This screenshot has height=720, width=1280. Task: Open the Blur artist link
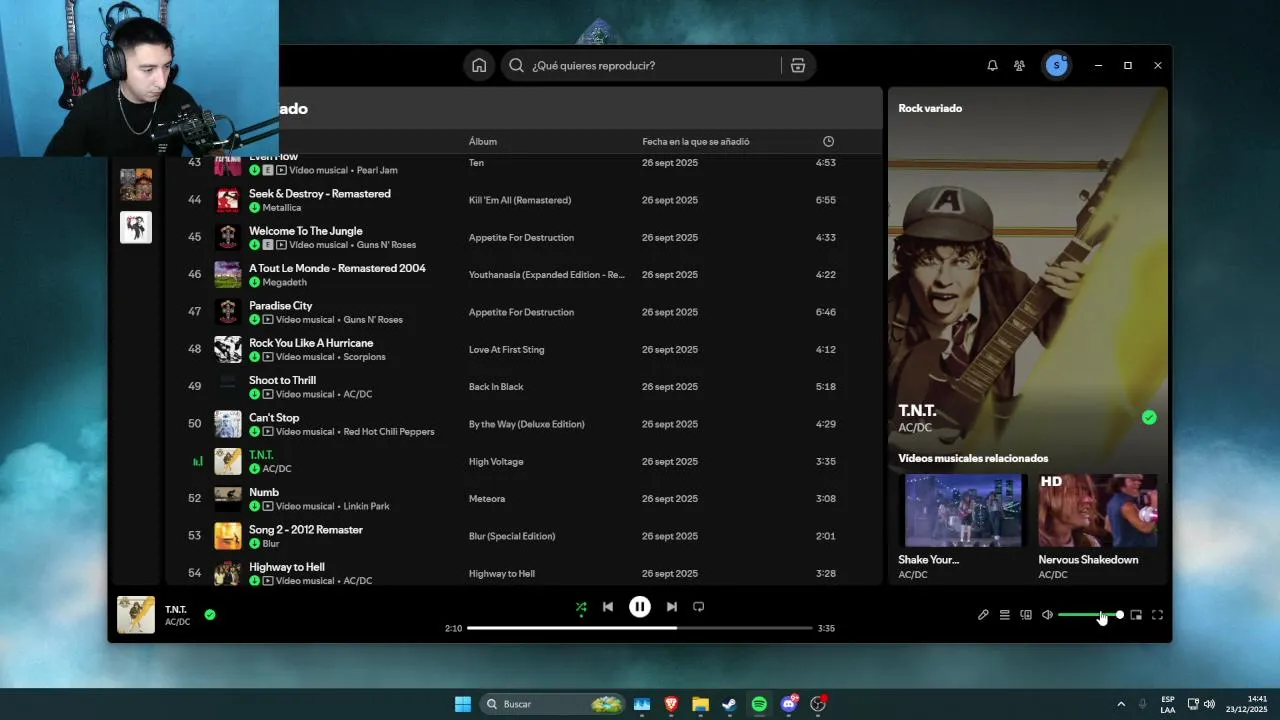[271, 544]
